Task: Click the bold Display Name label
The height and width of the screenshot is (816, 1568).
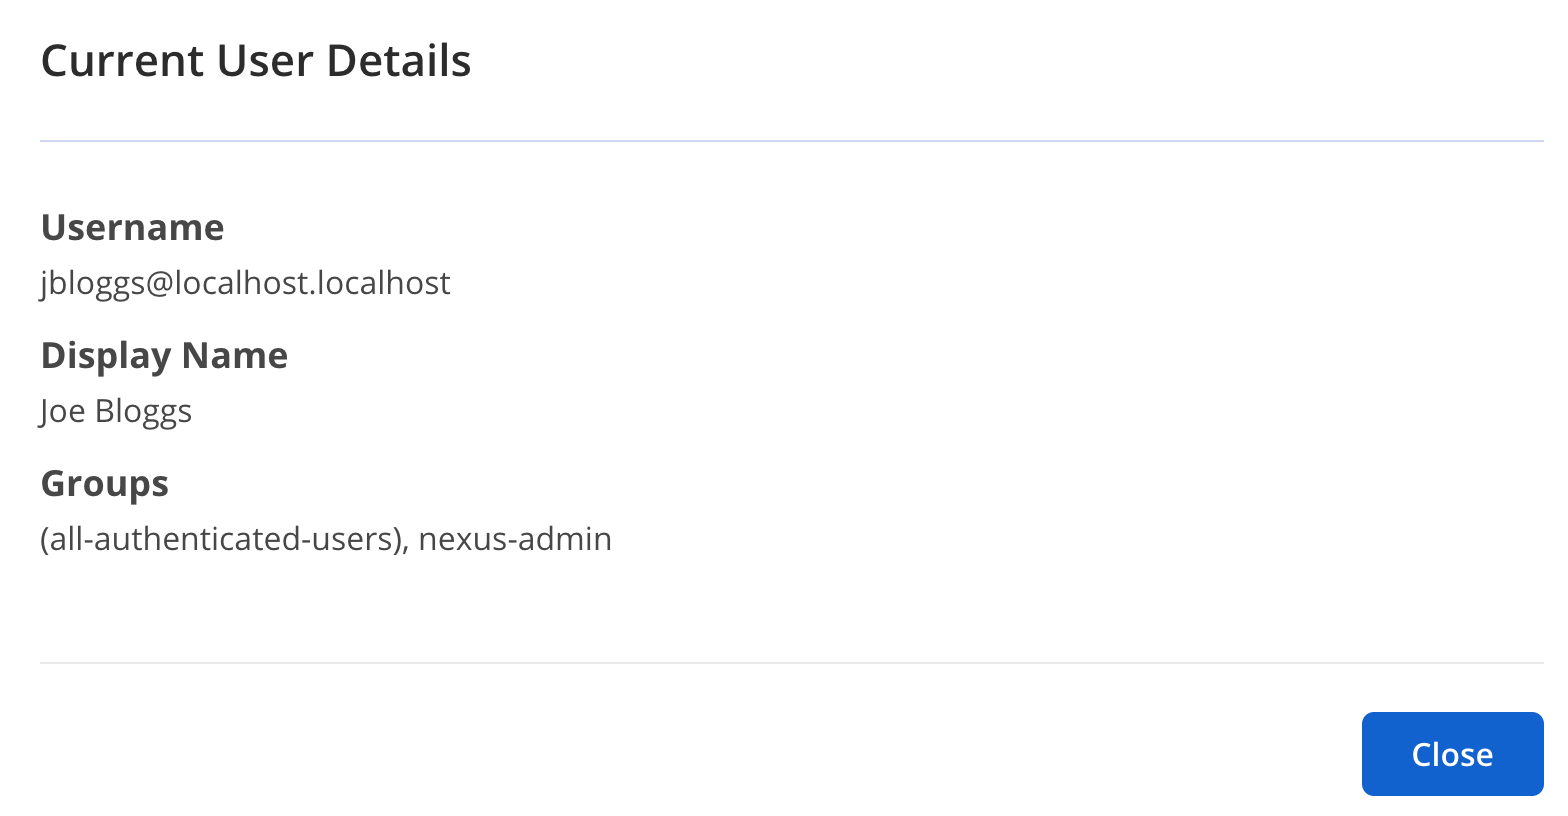Action: pos(164,356)
